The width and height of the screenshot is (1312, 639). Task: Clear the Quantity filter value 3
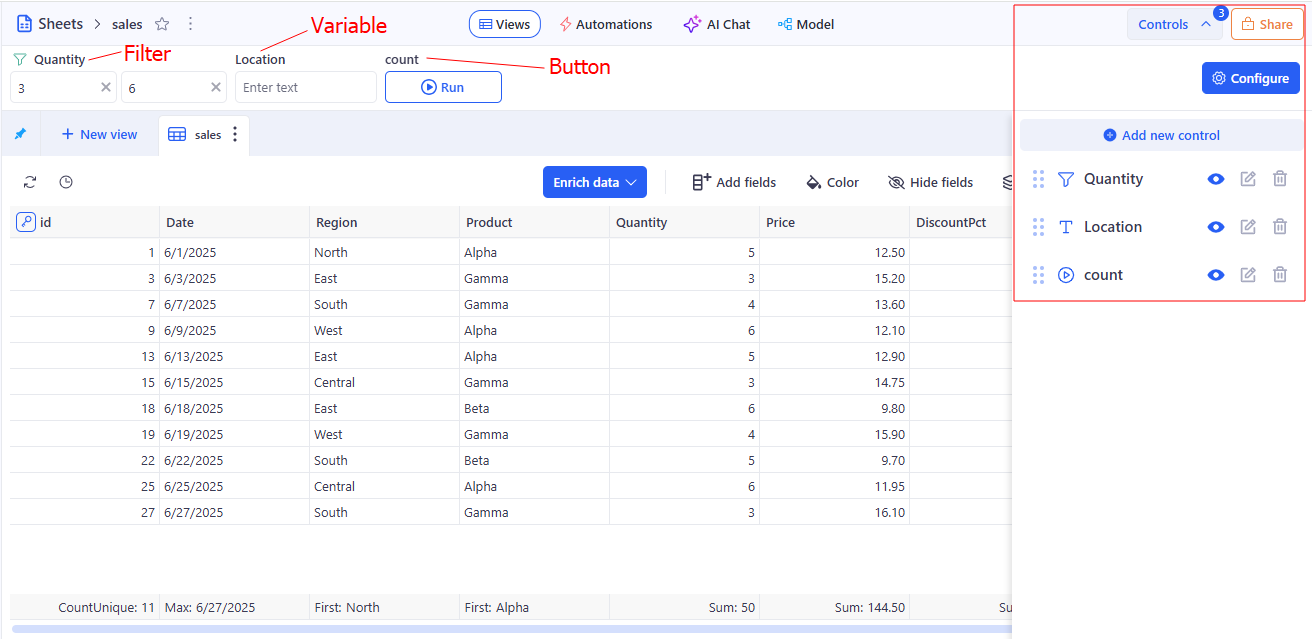(x=106, y=87)
